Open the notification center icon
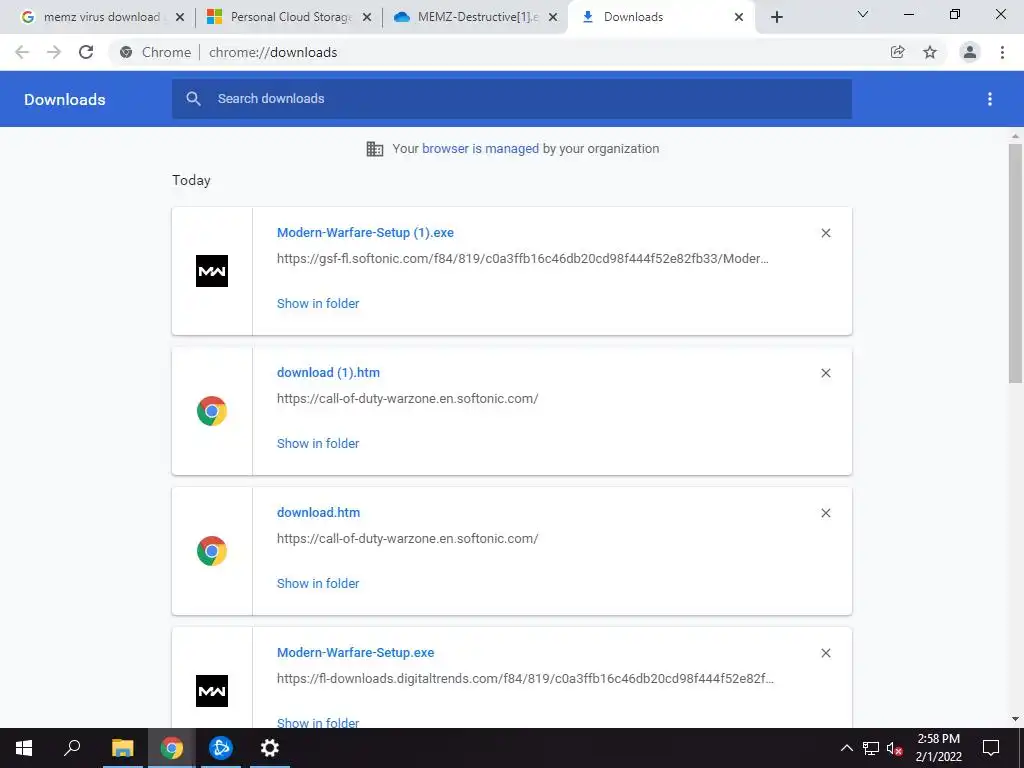 tap(991, 748)
